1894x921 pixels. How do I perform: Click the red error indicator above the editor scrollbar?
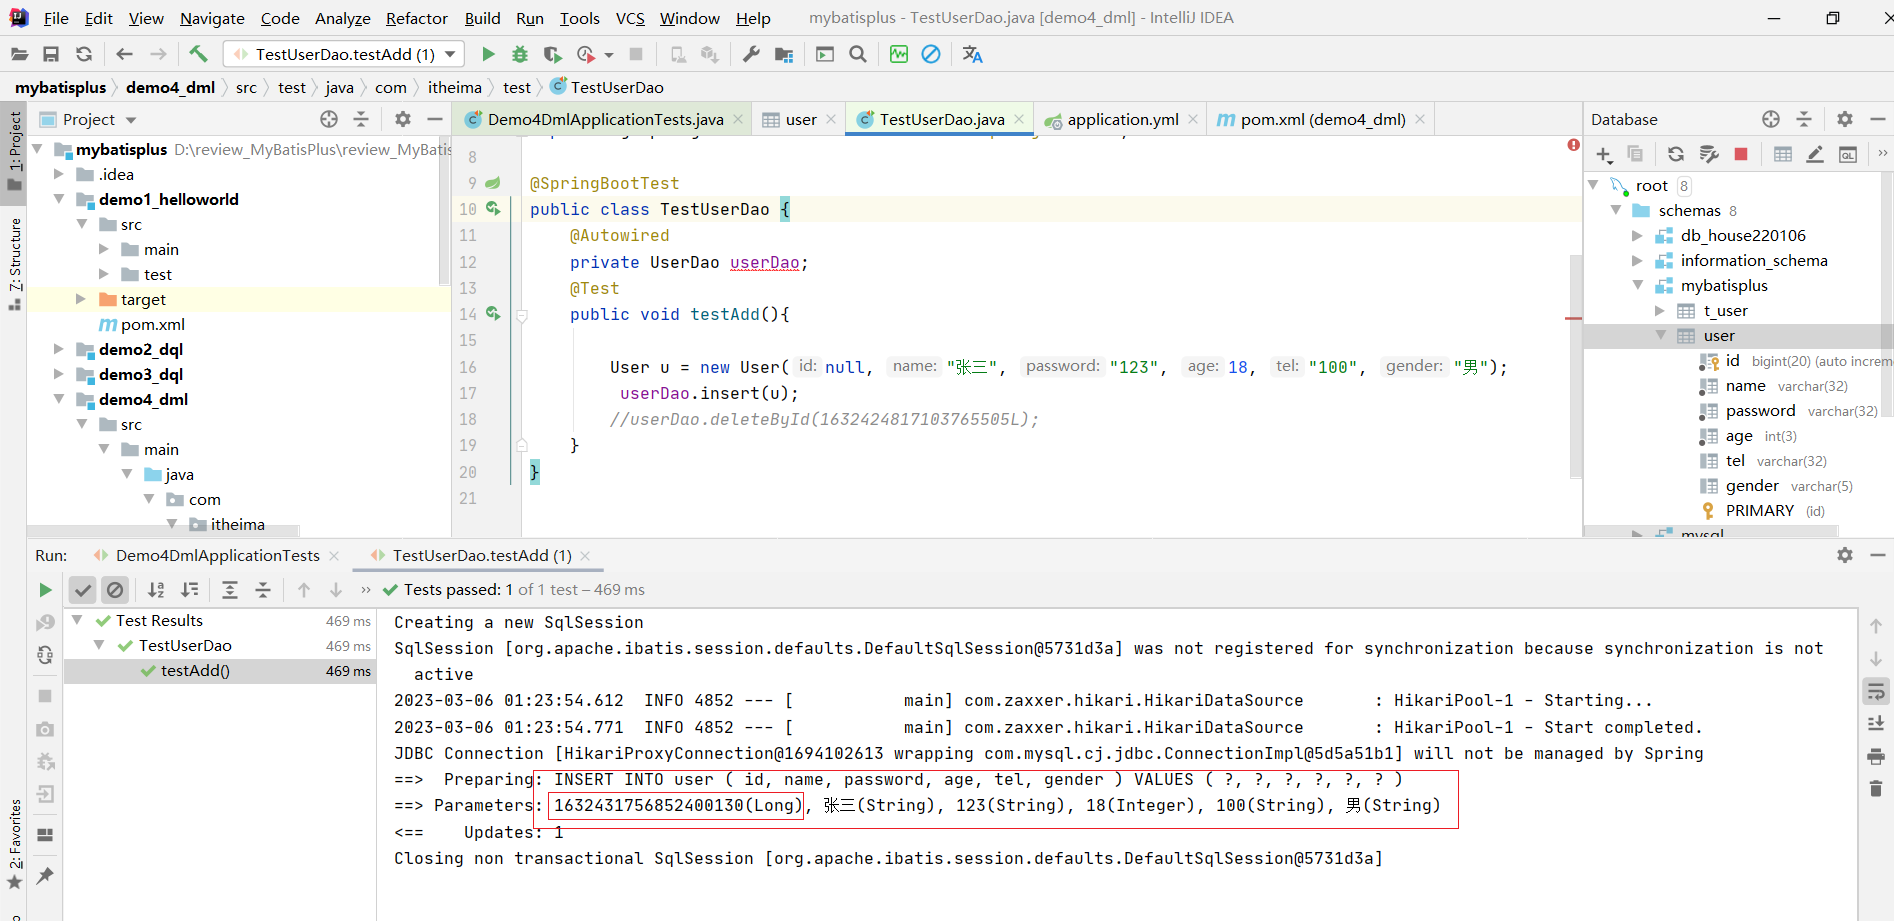coord(1574,146)
